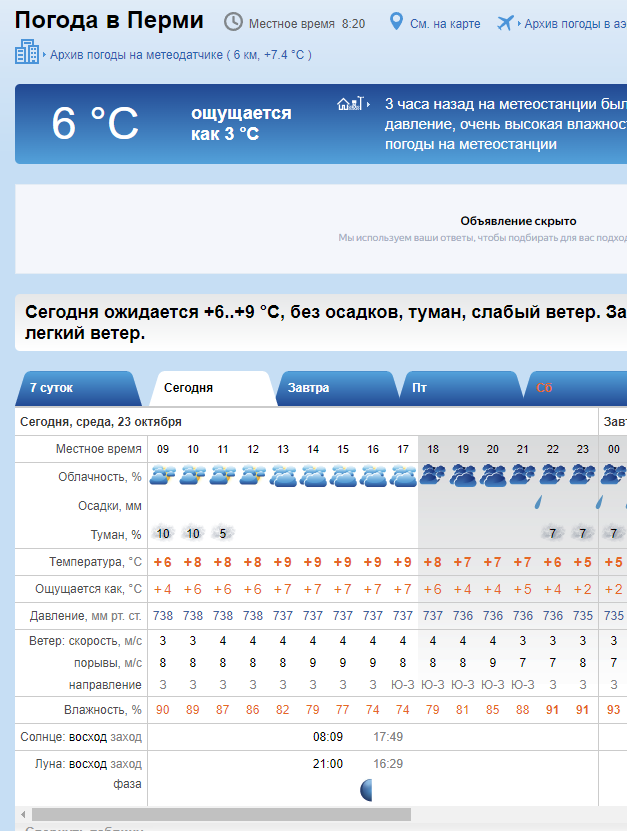The width and height of the screenshot is (627, 831).
Task: Click cloudiness icon for hour 12
Action: coord(253,475)
